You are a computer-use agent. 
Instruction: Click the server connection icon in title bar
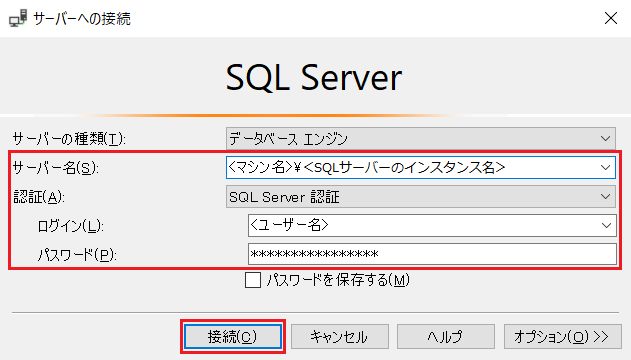[x=18, y=19]
